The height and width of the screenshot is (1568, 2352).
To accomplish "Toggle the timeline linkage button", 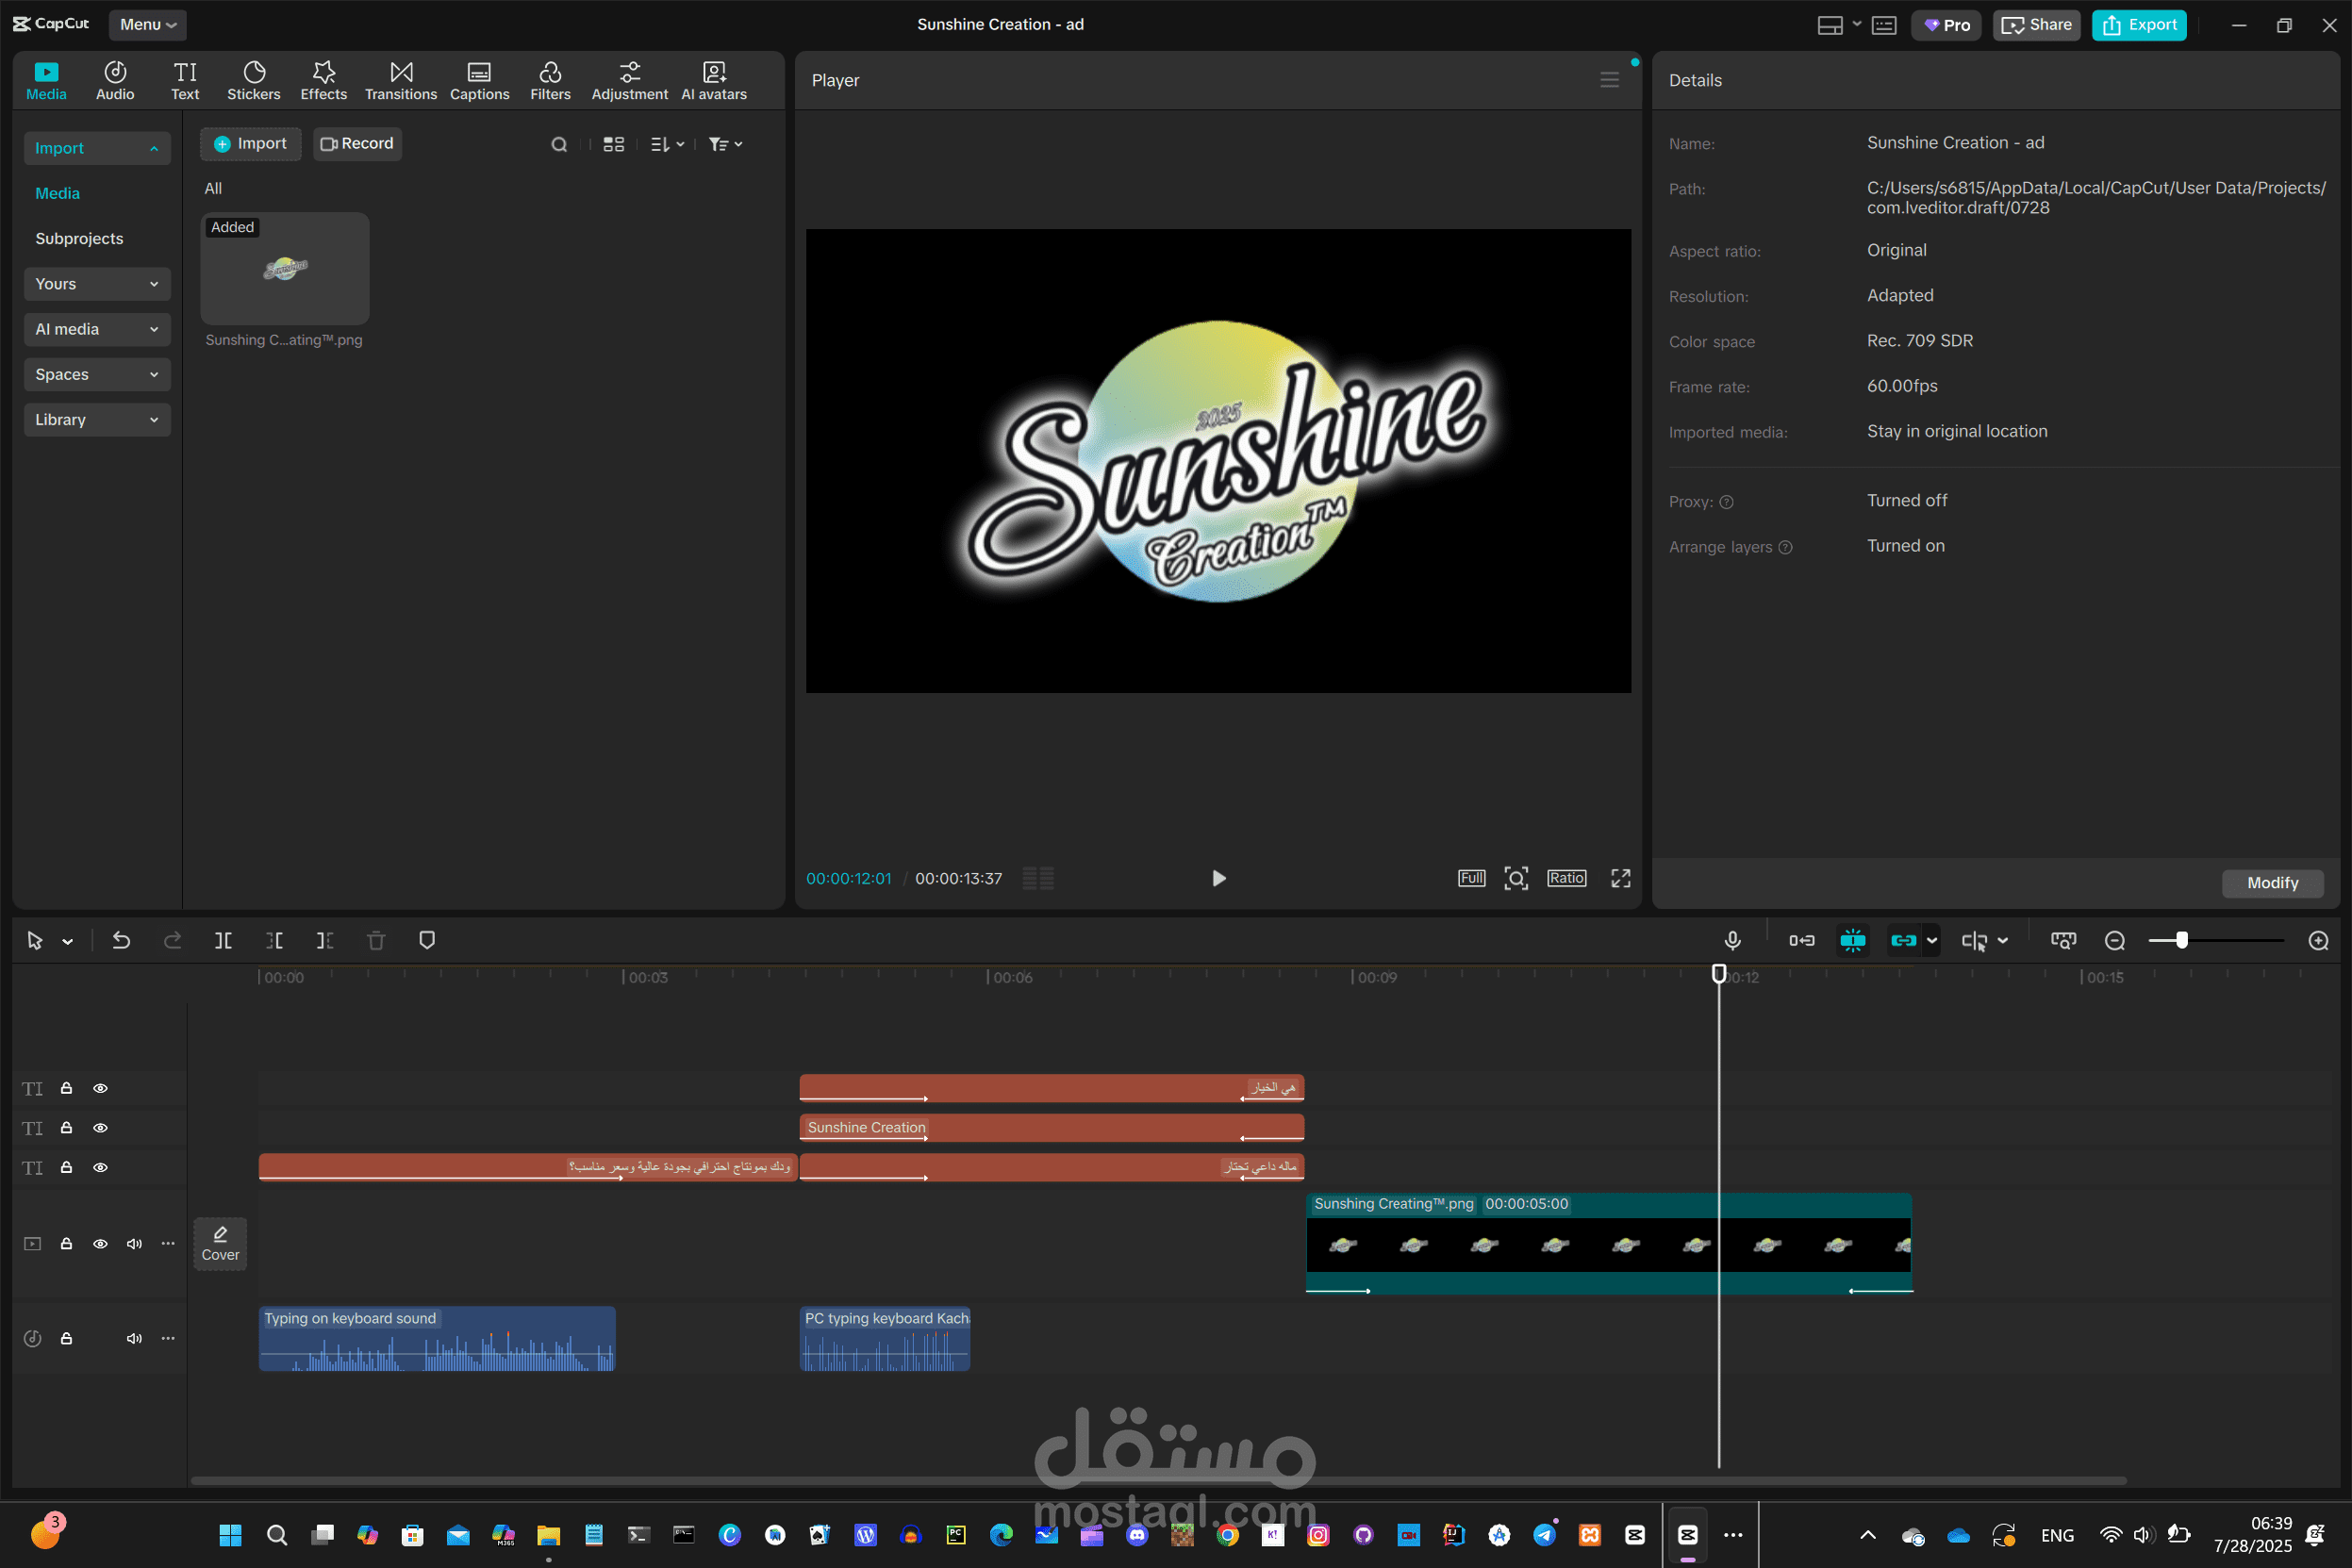I will (x=1904, y=940).
